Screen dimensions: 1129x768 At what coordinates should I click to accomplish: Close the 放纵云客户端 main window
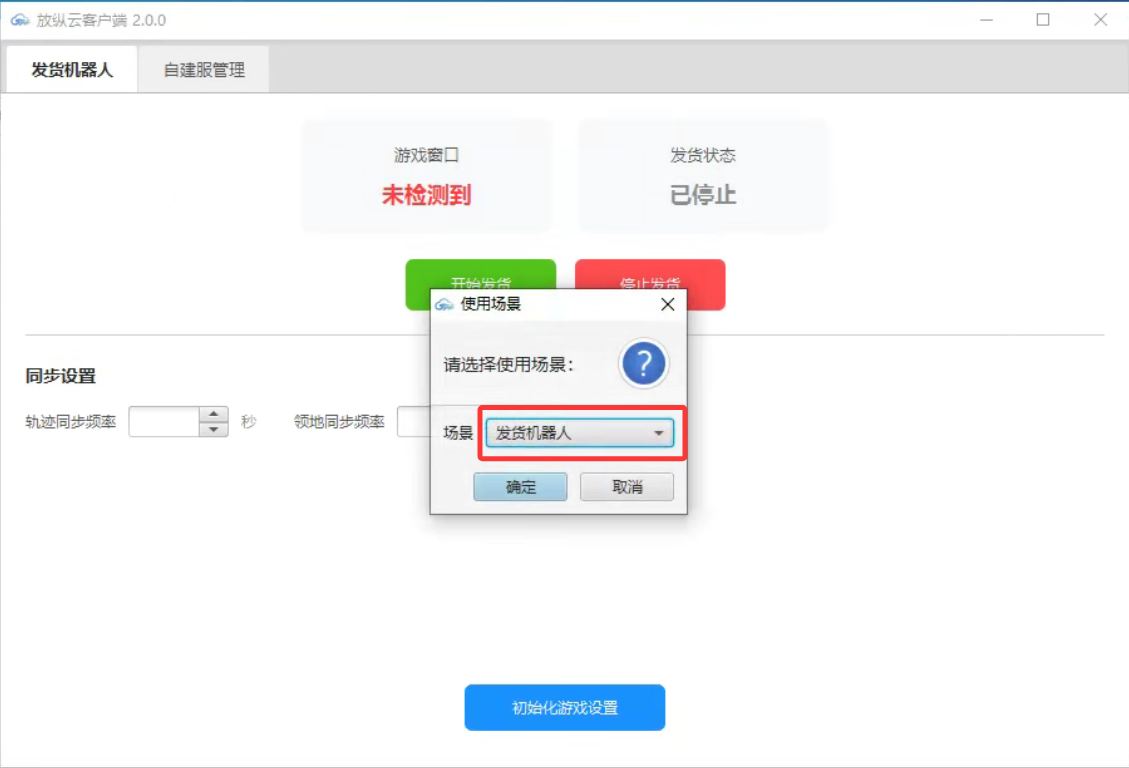point(1100,20)
